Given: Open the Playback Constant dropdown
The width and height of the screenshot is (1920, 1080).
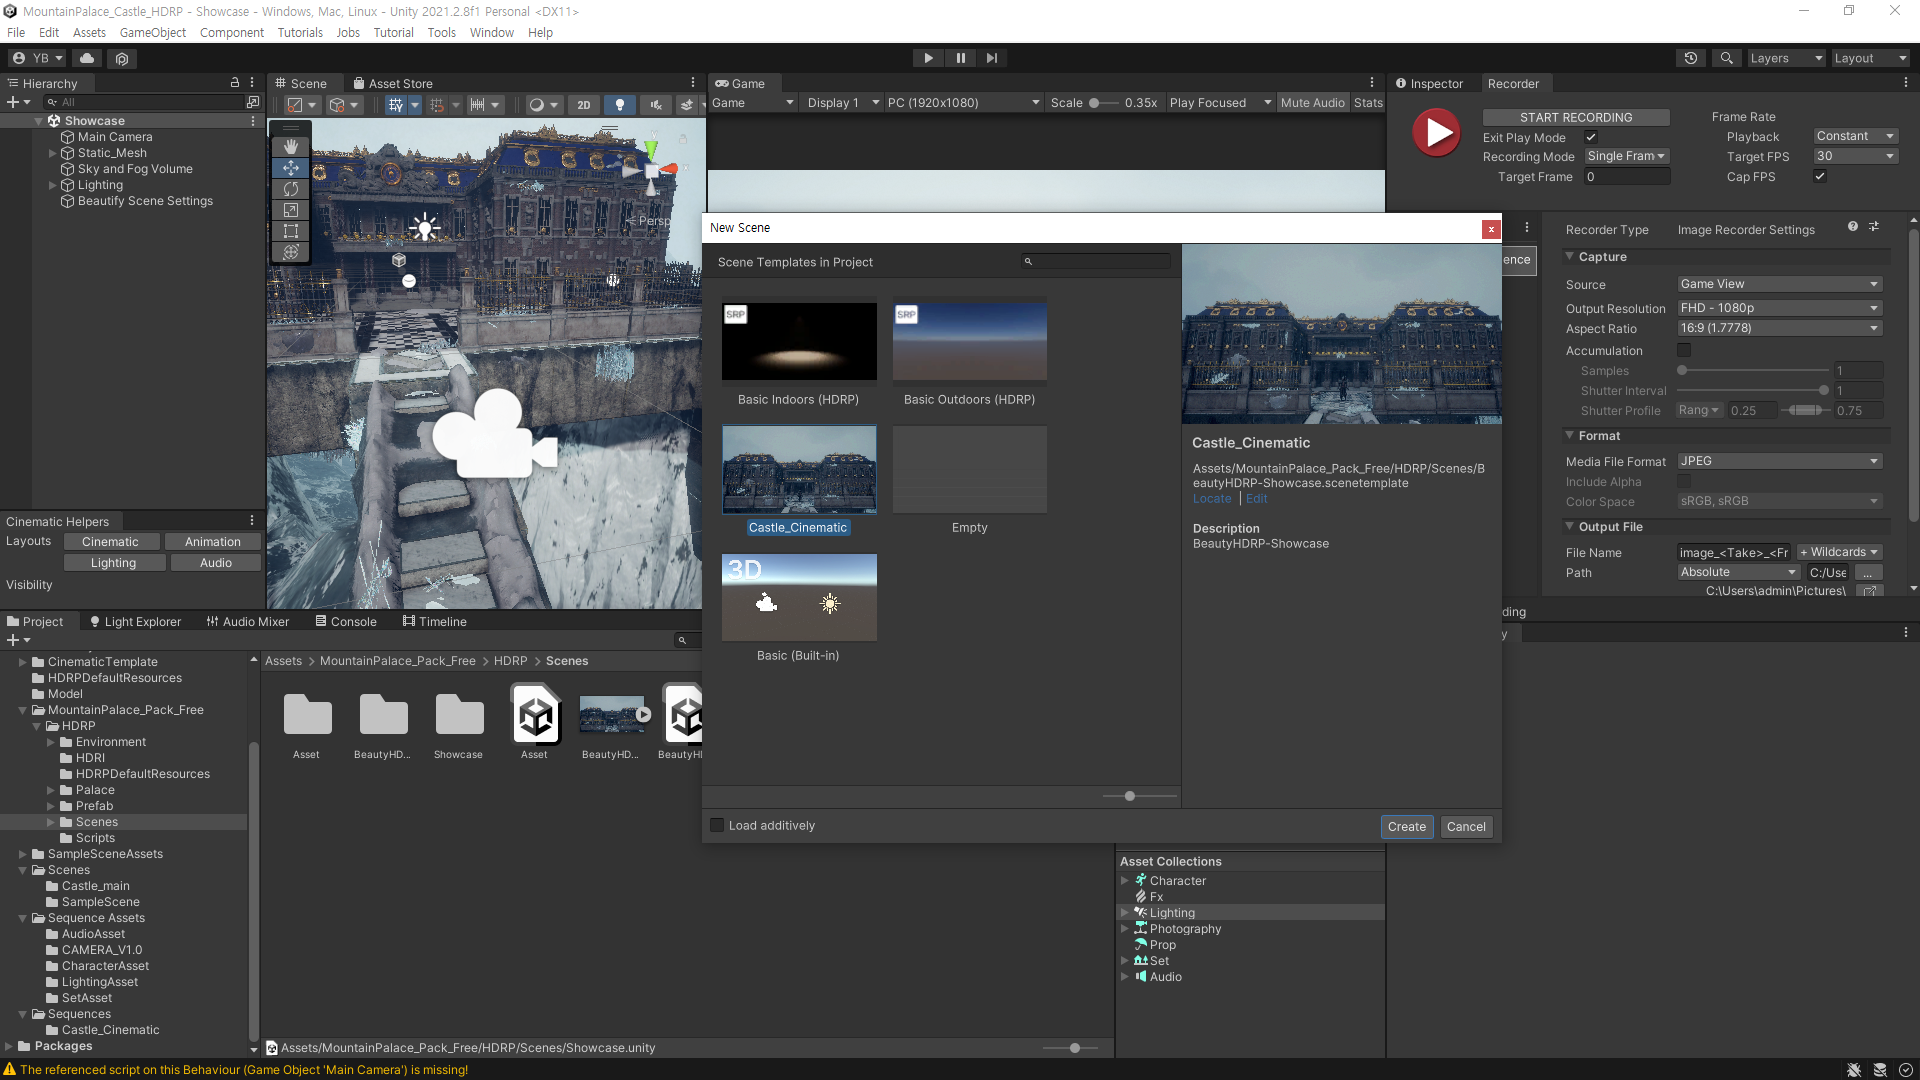Looking at the screenshot, I should pyautogui.click(x=1855, y=135).
